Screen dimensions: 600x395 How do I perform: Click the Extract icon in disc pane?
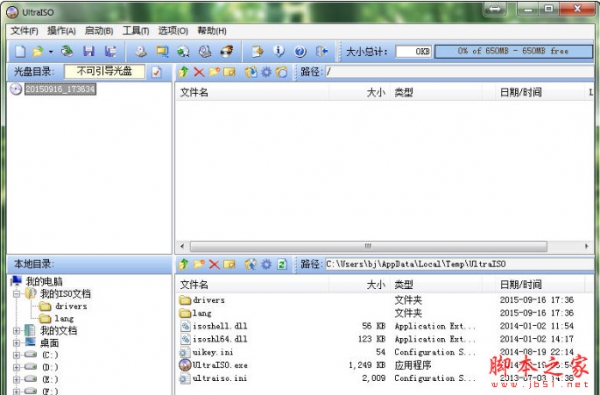pos(251,72)
